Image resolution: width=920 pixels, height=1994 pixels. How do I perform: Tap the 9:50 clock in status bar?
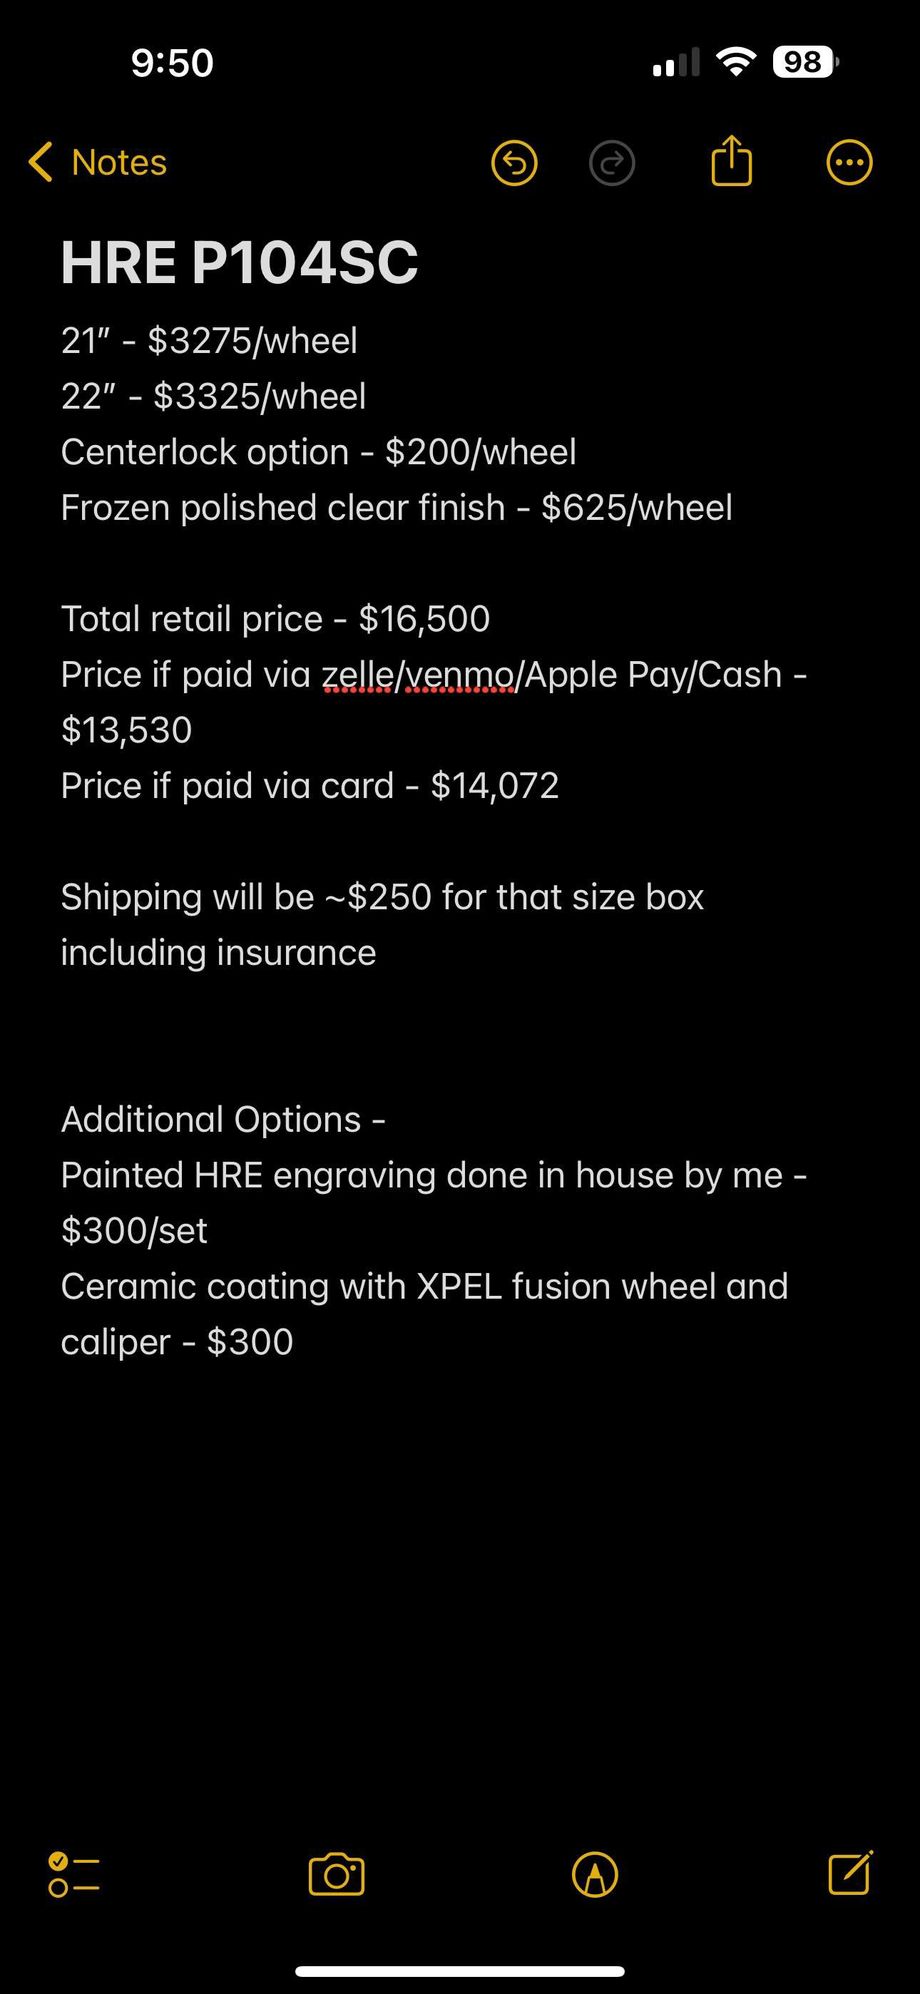(172, 63)
